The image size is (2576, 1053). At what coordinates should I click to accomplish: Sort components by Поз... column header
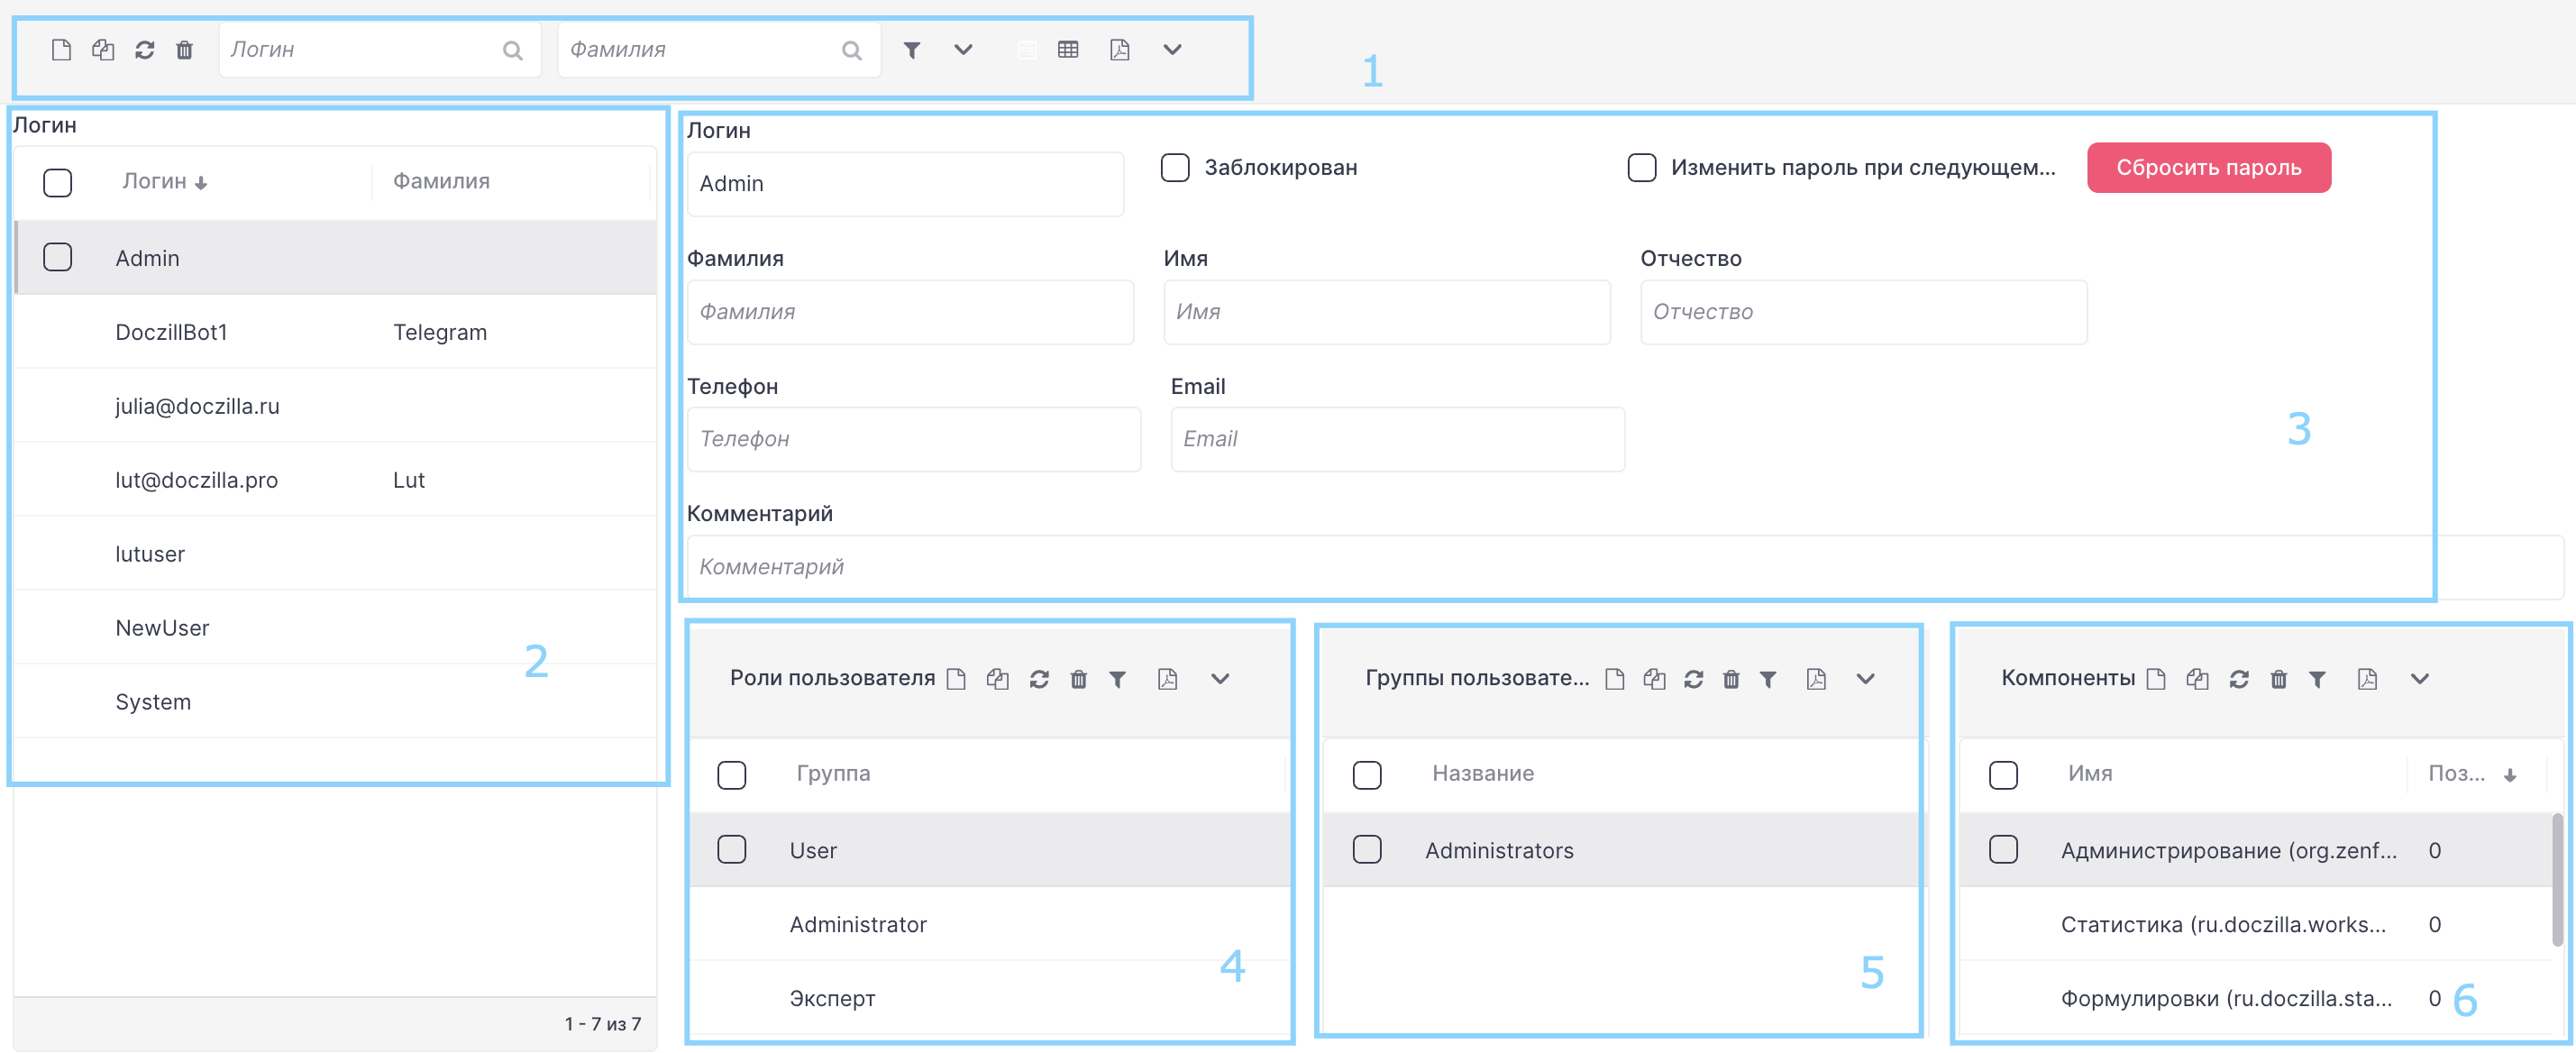pyautogui.click(x=2472, y=773)
